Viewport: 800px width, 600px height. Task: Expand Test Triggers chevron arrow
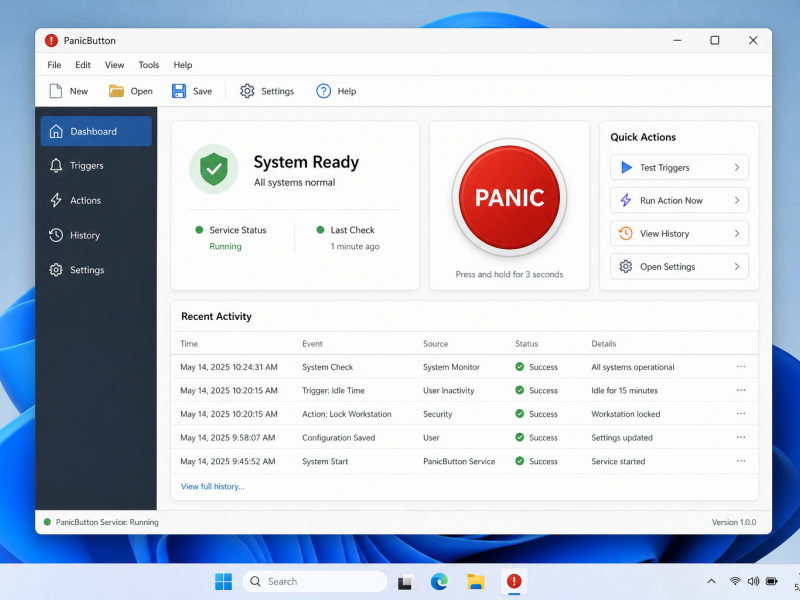pos(737,167)
